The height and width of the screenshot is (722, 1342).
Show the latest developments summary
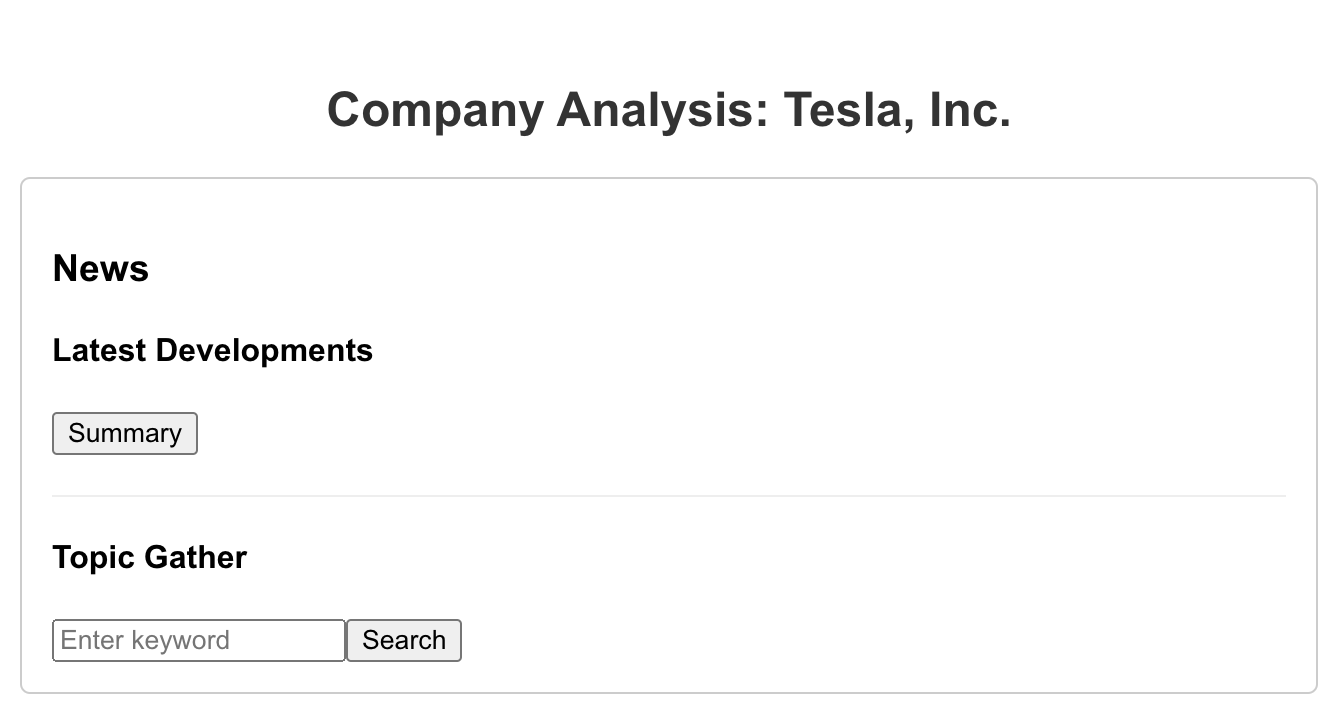pyautogui.click(x=125, y=433)
